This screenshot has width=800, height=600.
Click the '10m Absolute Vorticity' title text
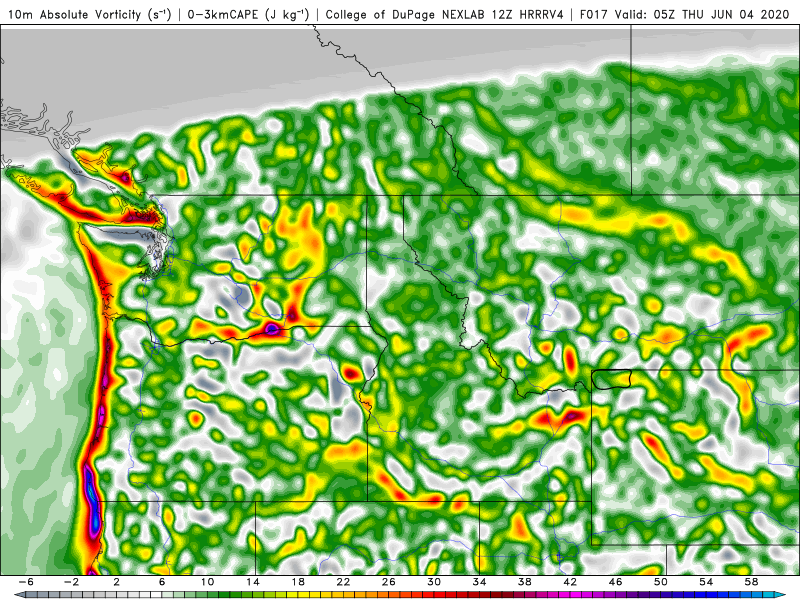(74, 14)
